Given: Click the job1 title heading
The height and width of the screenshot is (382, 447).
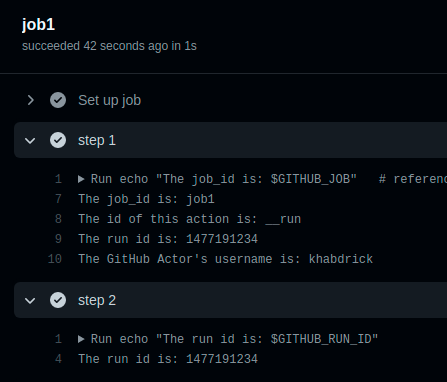Looking at the screenshot, I should [38, 25].
